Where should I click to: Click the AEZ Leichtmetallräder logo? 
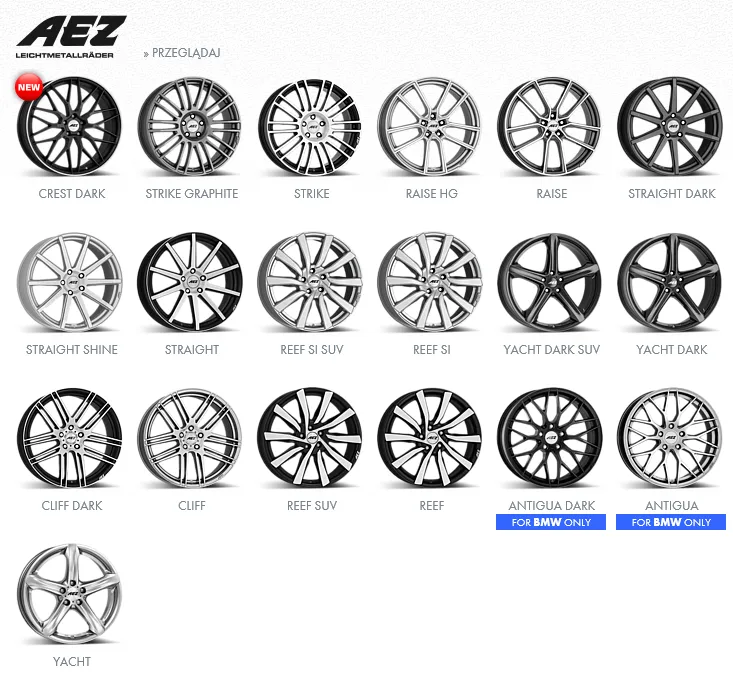pyautogui.click(x=71, y=37)
